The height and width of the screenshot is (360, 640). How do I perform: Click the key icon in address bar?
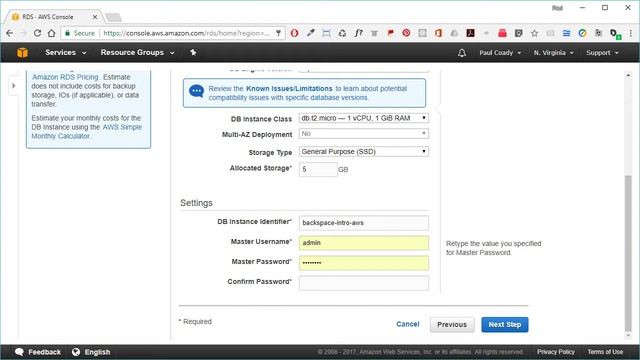[278, 33]
